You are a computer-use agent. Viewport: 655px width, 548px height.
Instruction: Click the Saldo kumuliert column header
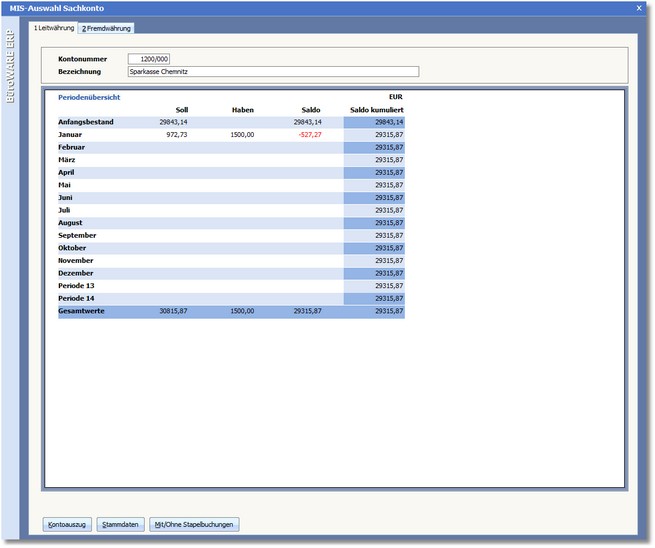tap(376, 109)
